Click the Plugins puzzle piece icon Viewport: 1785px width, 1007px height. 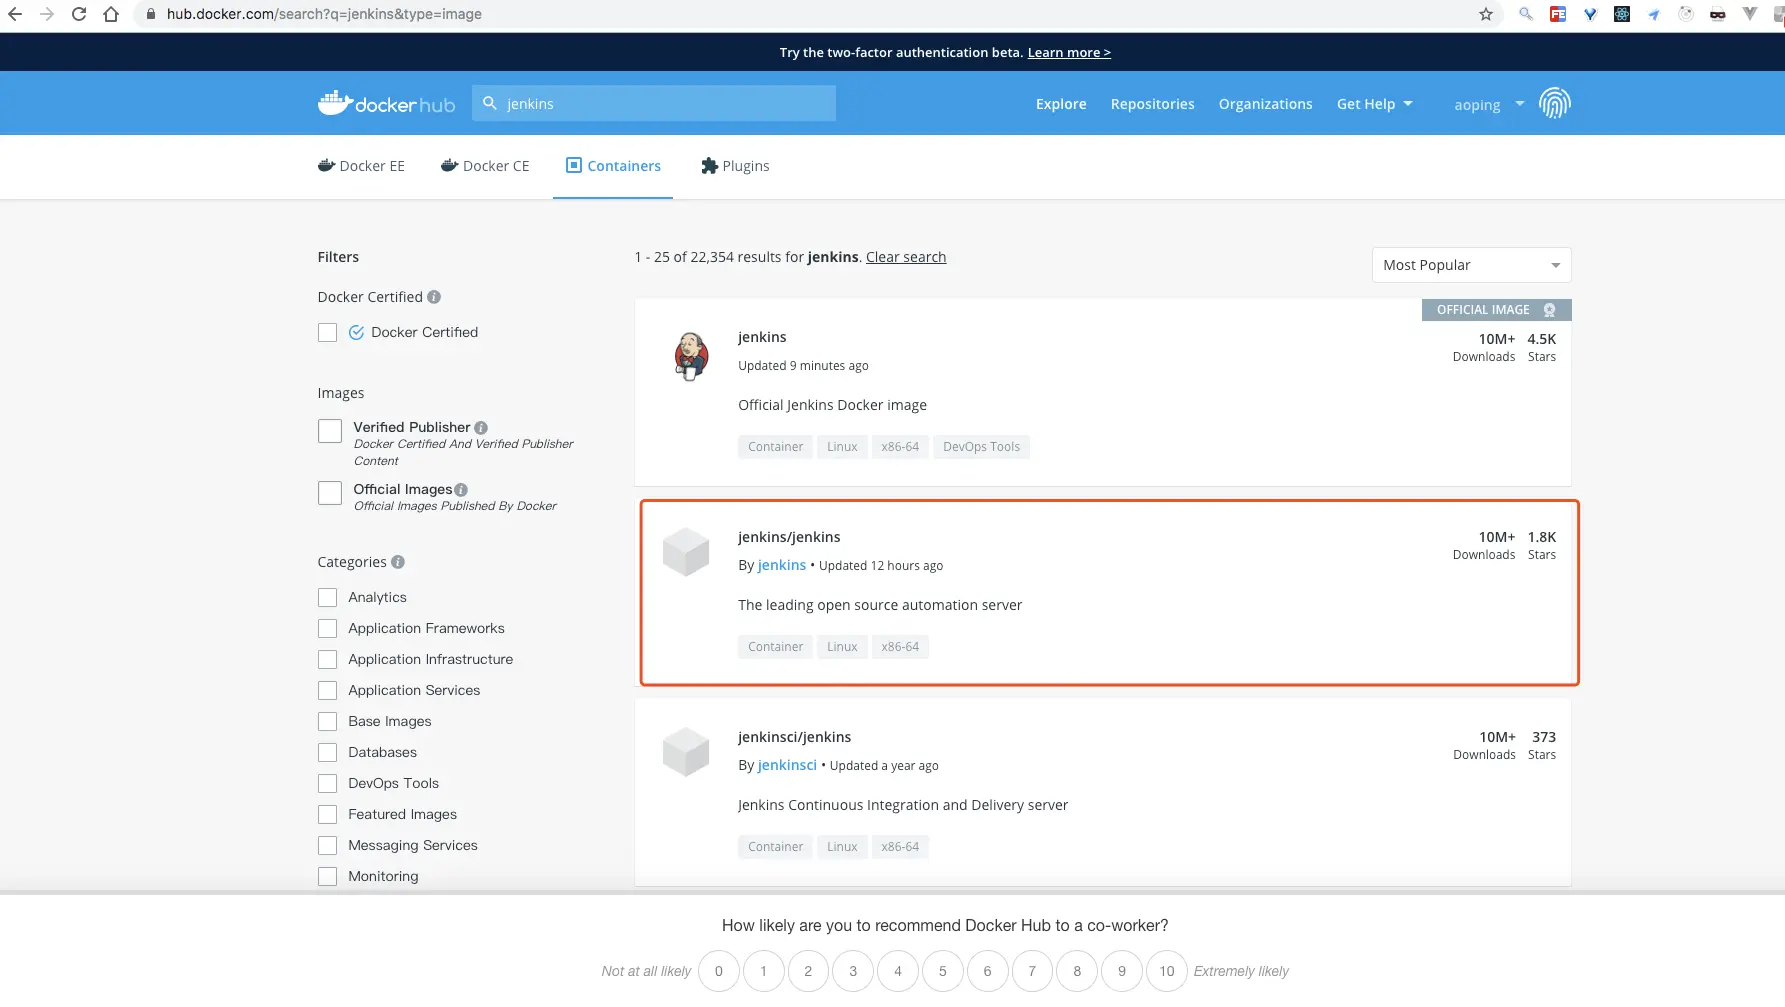click(709, 166)
